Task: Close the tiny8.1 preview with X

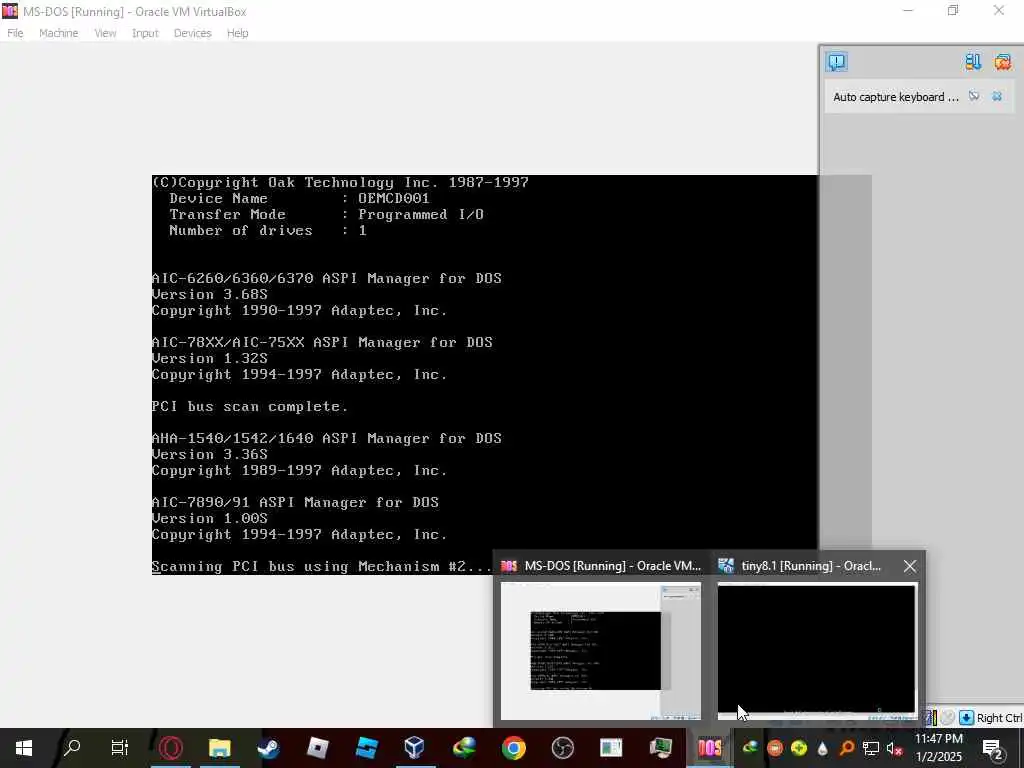Action: (910, 566)
